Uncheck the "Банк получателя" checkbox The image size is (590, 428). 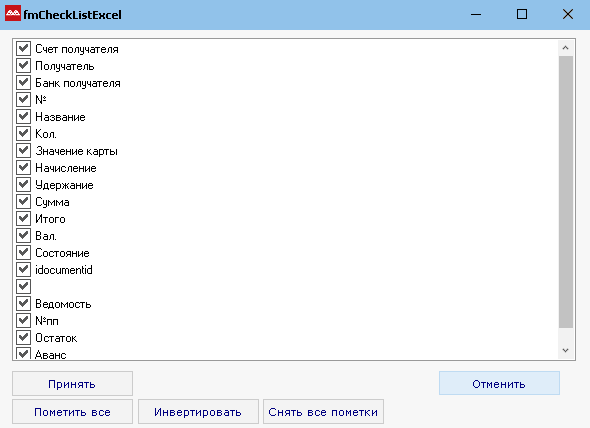coord(23,82)
